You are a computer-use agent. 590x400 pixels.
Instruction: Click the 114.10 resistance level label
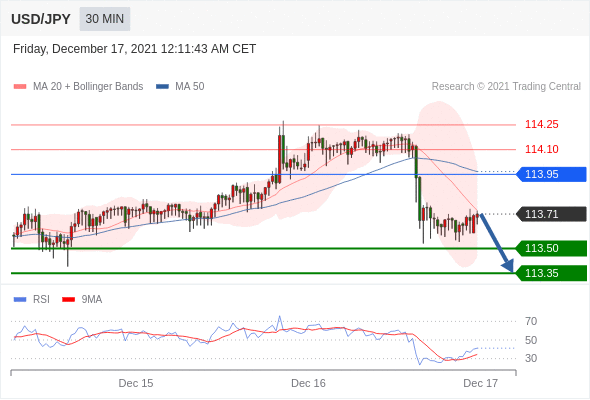[541, 149]
